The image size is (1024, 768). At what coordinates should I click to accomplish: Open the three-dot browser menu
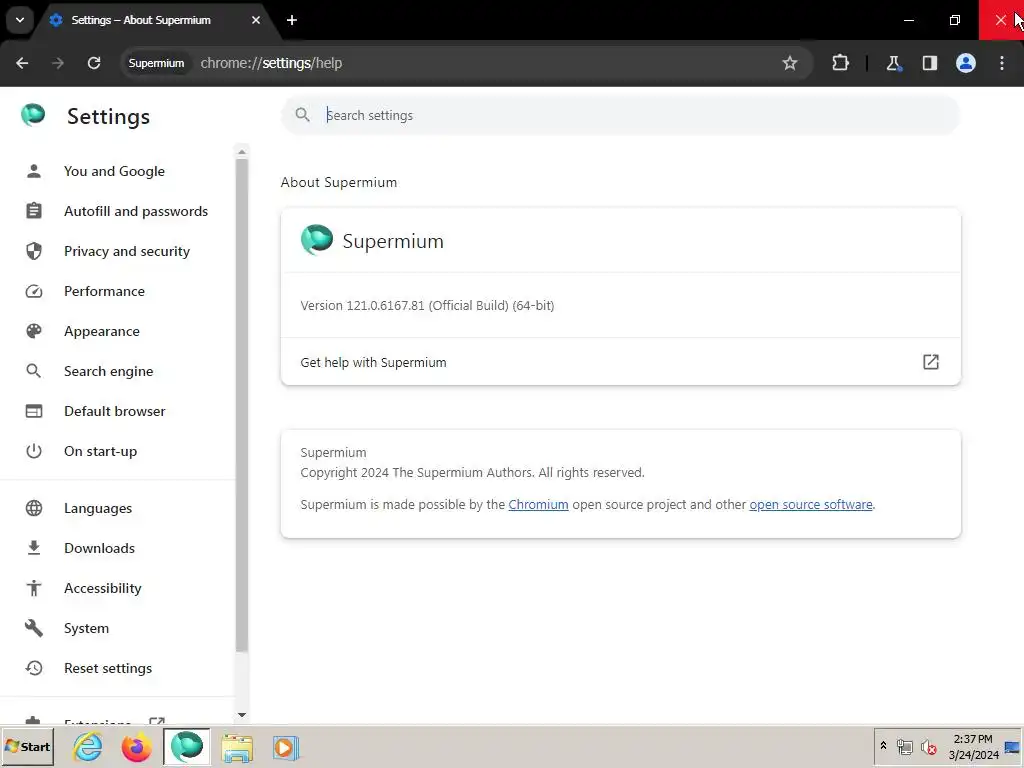(x=1002, y=63)
